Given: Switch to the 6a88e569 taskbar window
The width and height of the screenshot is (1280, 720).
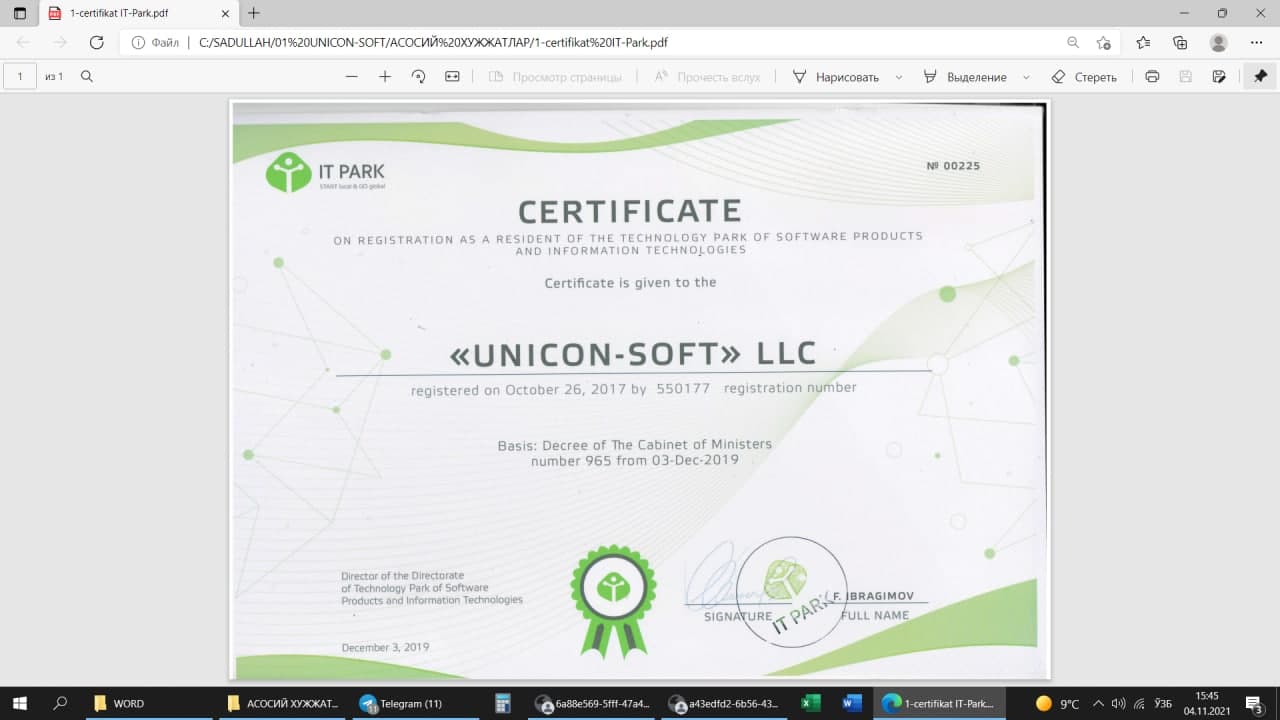Looking at the screenshot, I should coord(592,703).
